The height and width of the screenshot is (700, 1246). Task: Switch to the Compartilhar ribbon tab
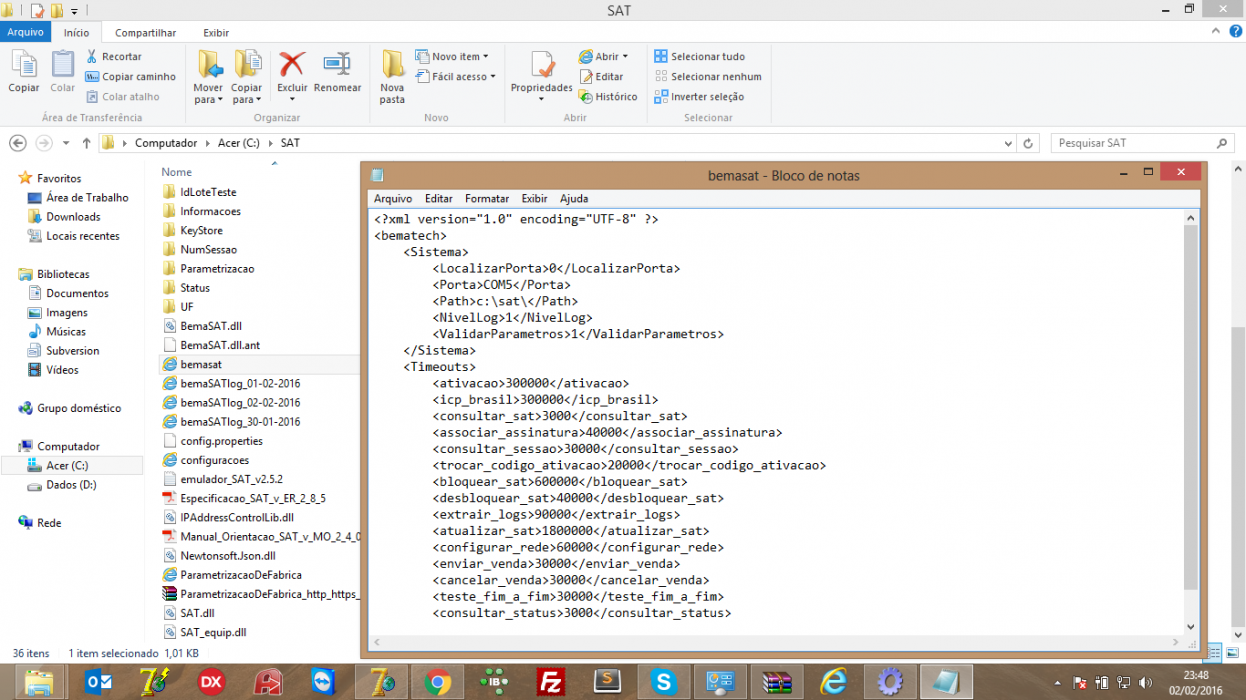pos(145,33)
